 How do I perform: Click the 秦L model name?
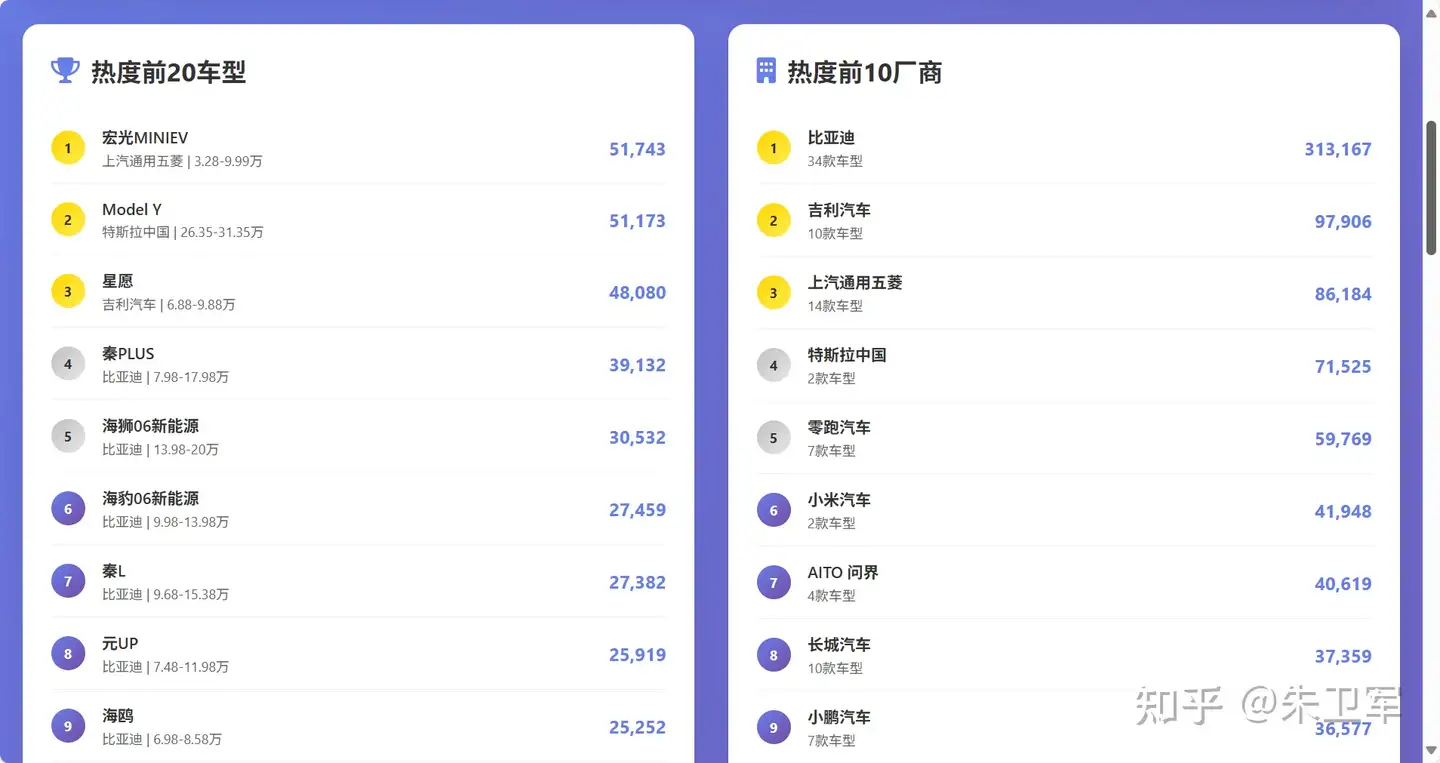114,572
